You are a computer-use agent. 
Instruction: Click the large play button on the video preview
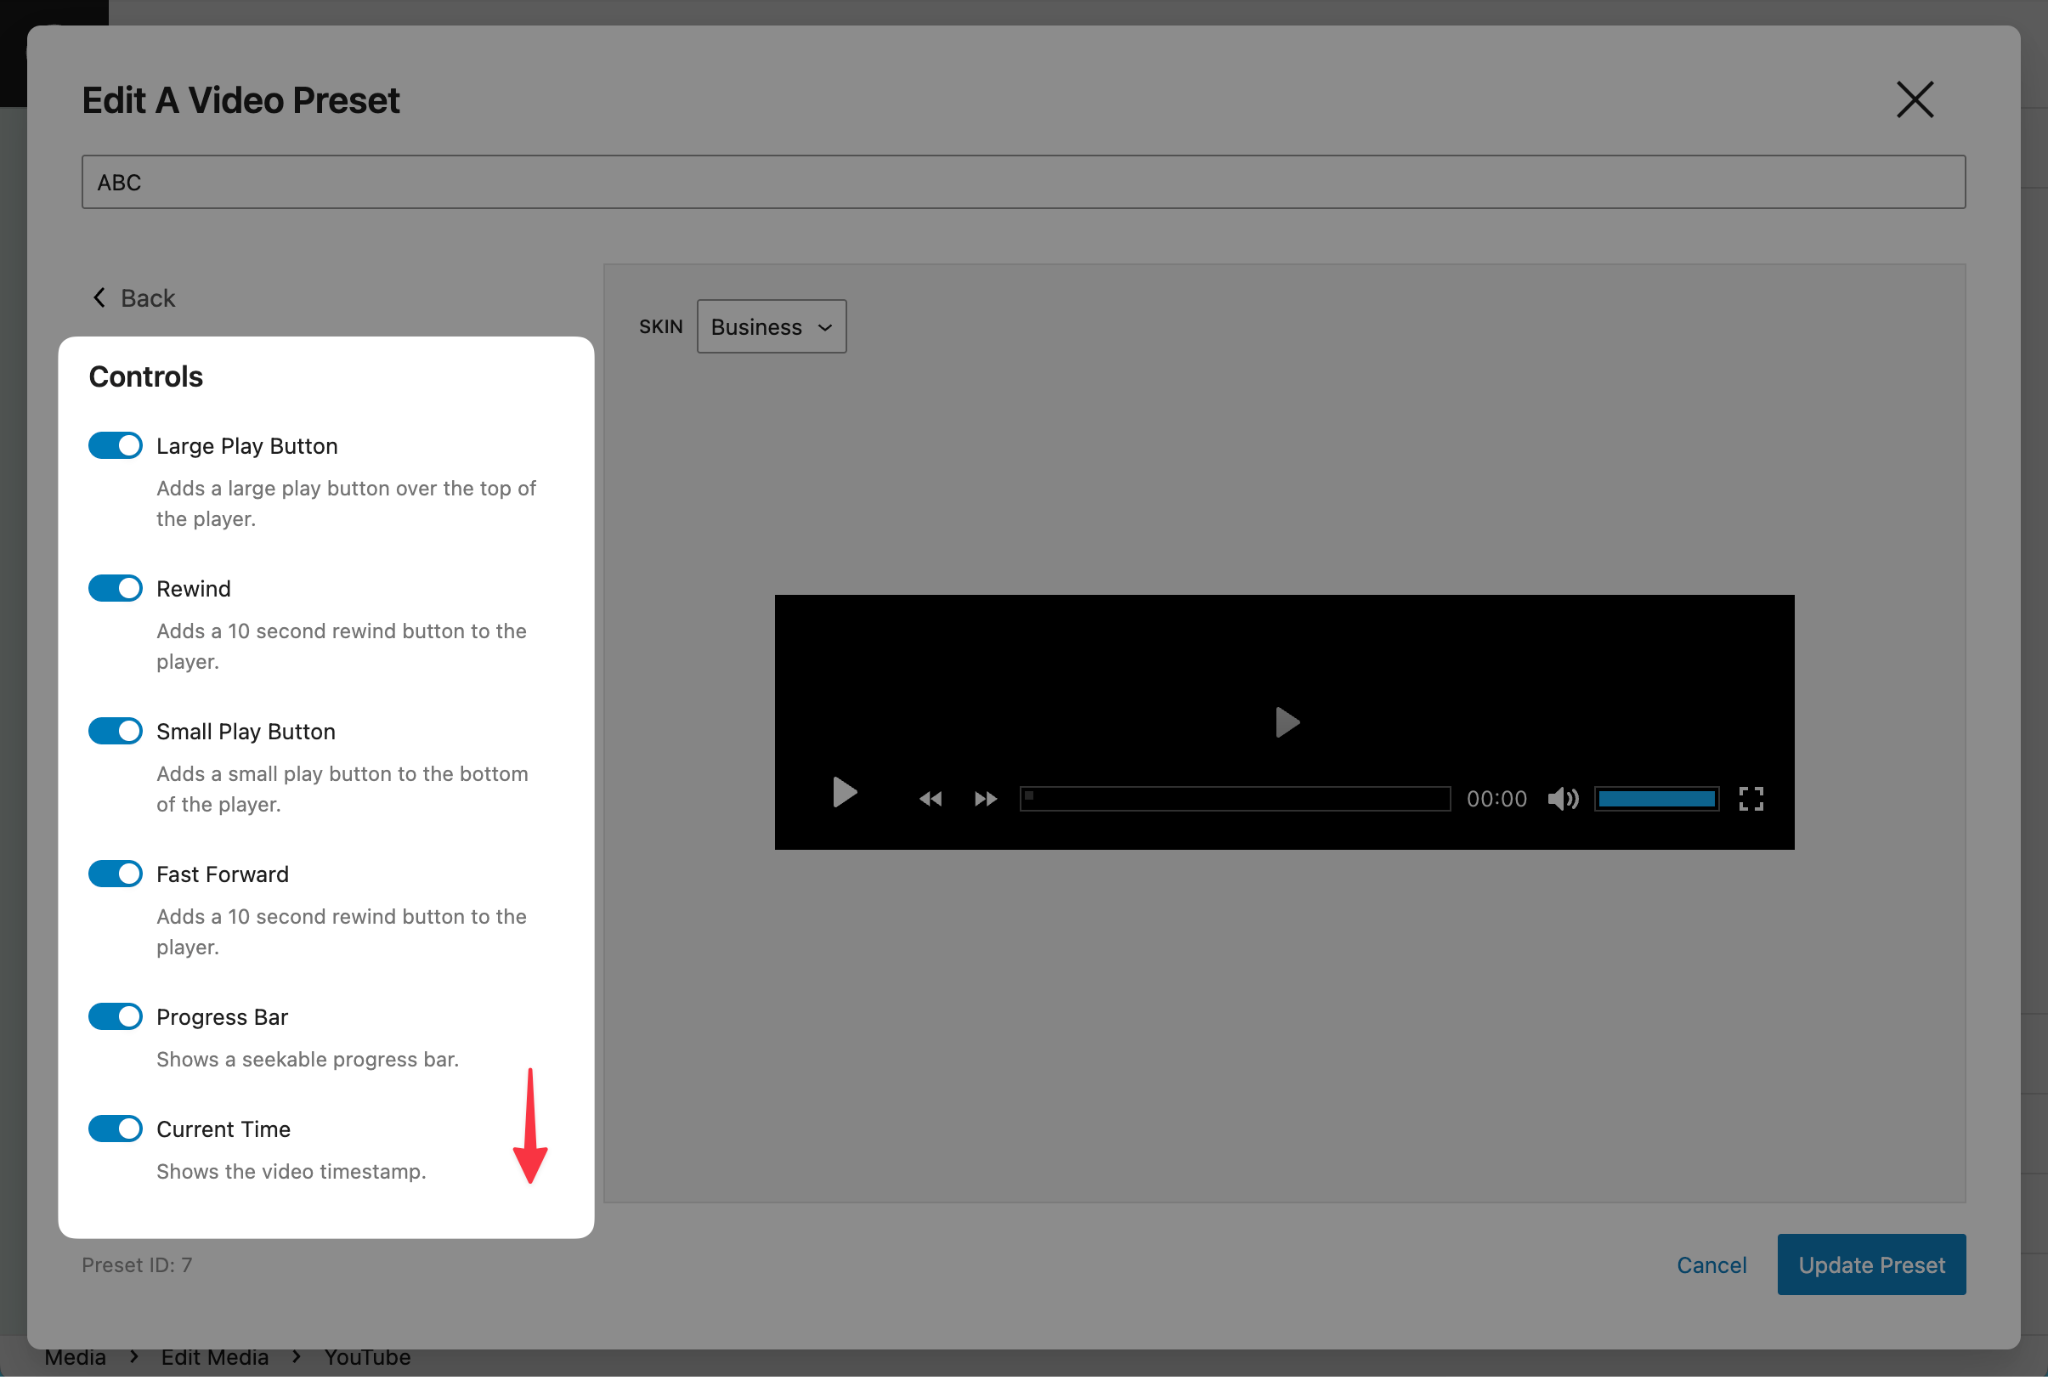tap(1286, 722)
